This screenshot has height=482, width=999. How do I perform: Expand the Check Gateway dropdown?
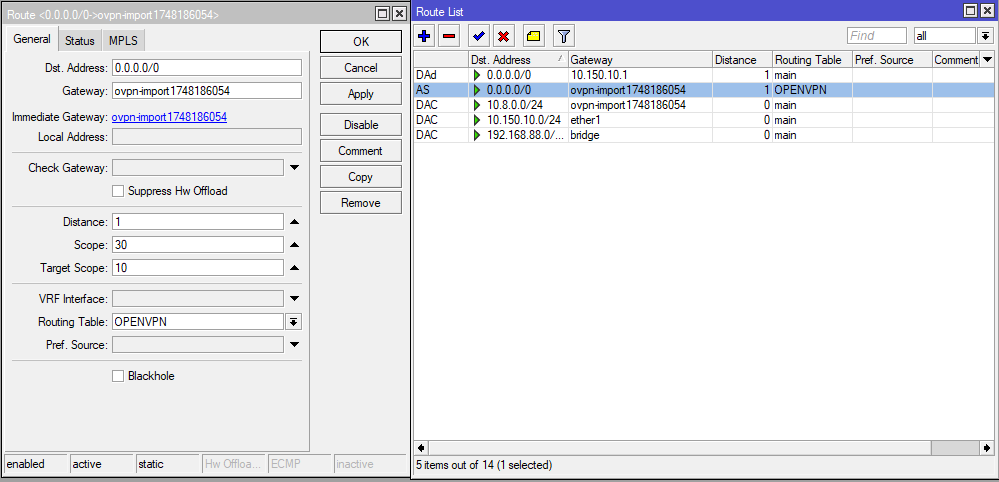[x=294, y=168]
